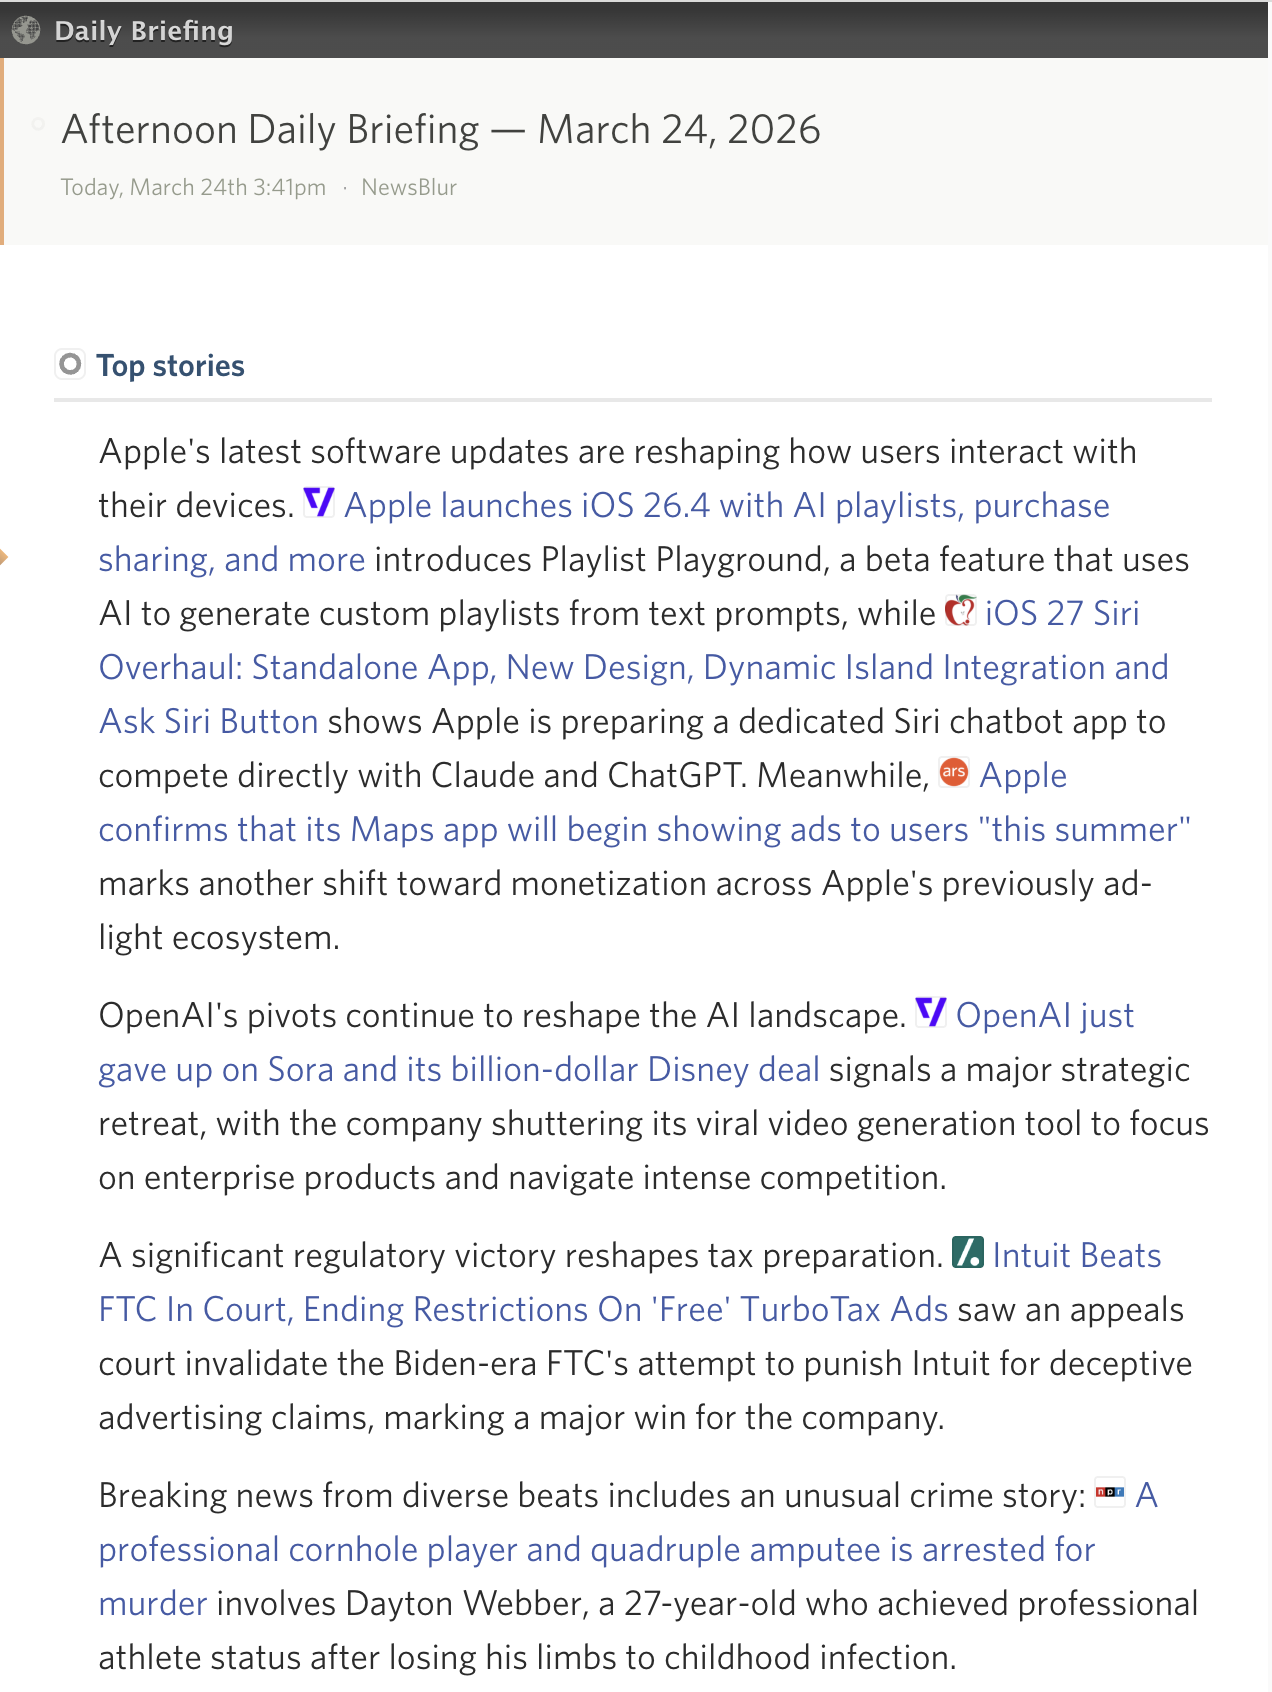Click The Verge favicon beside the OpenAI Sora story
This screenshot has width=1272, height=1692.
(931, 1012)
